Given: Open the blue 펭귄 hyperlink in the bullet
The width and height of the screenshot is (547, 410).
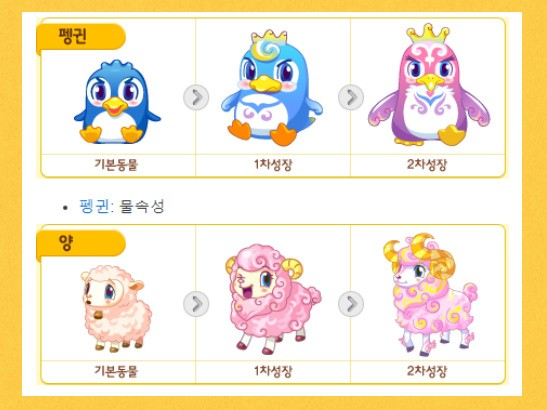Looking at the screenshot, I should click(x=94, y=206).
